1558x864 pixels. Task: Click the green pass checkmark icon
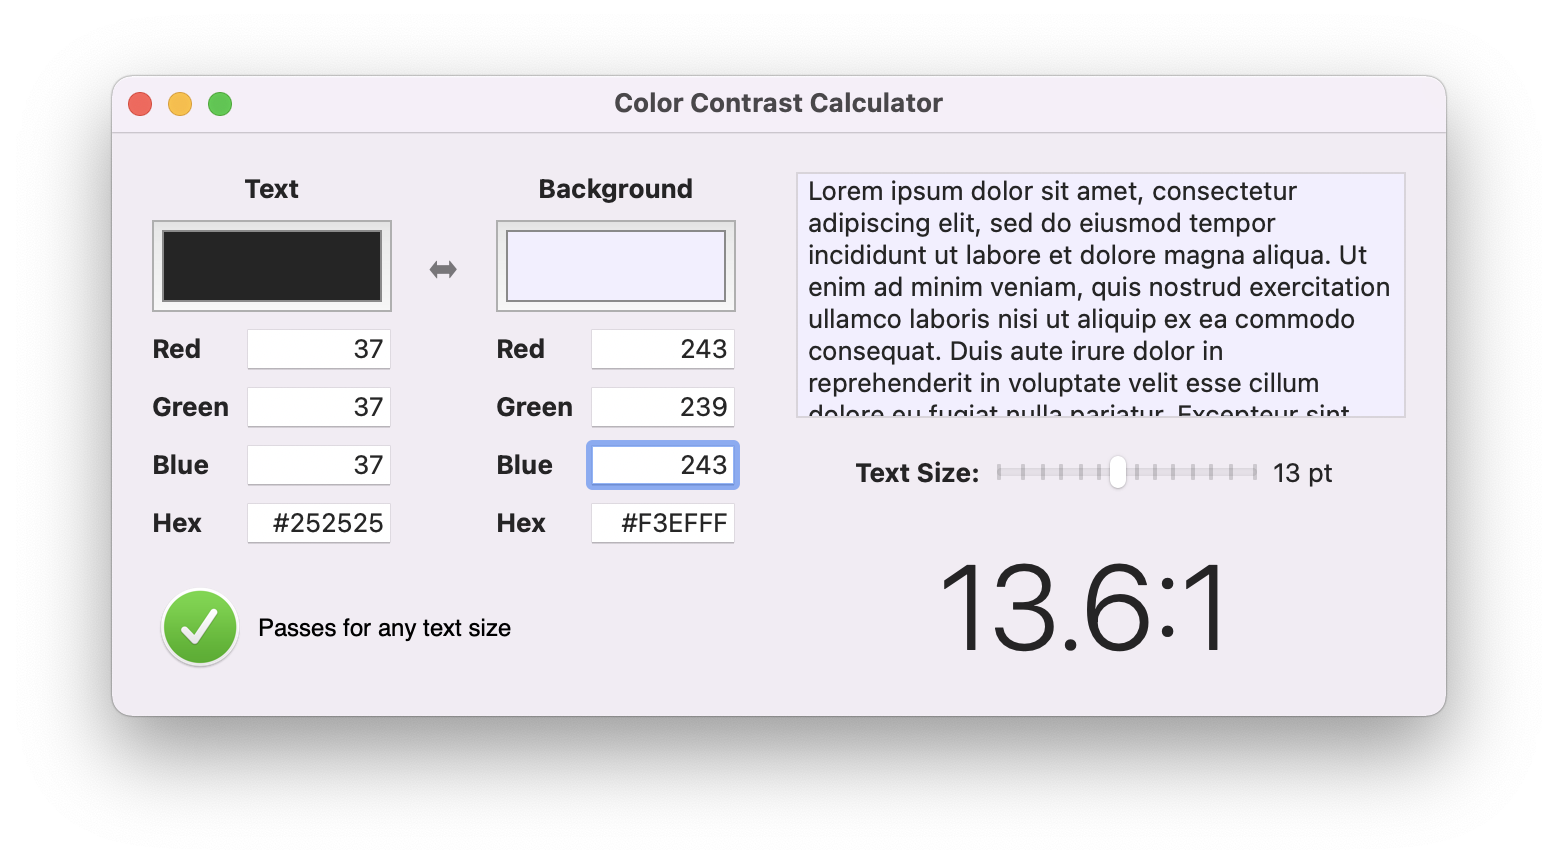pos(199,627)
